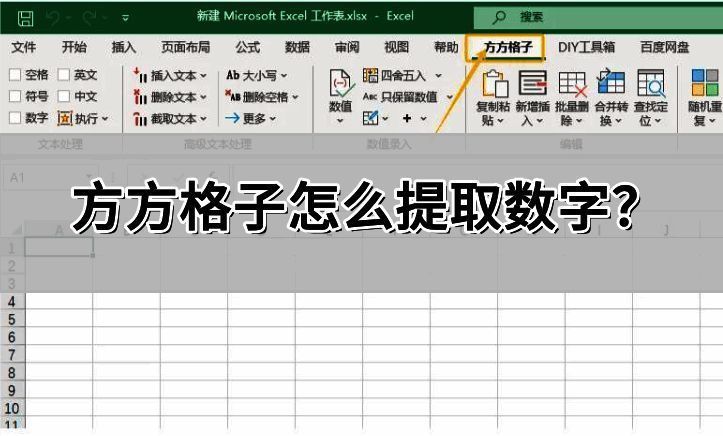Click the 合并转换 icon
The height and width of the screenshot is (436, 723).
tap(611, 82)
